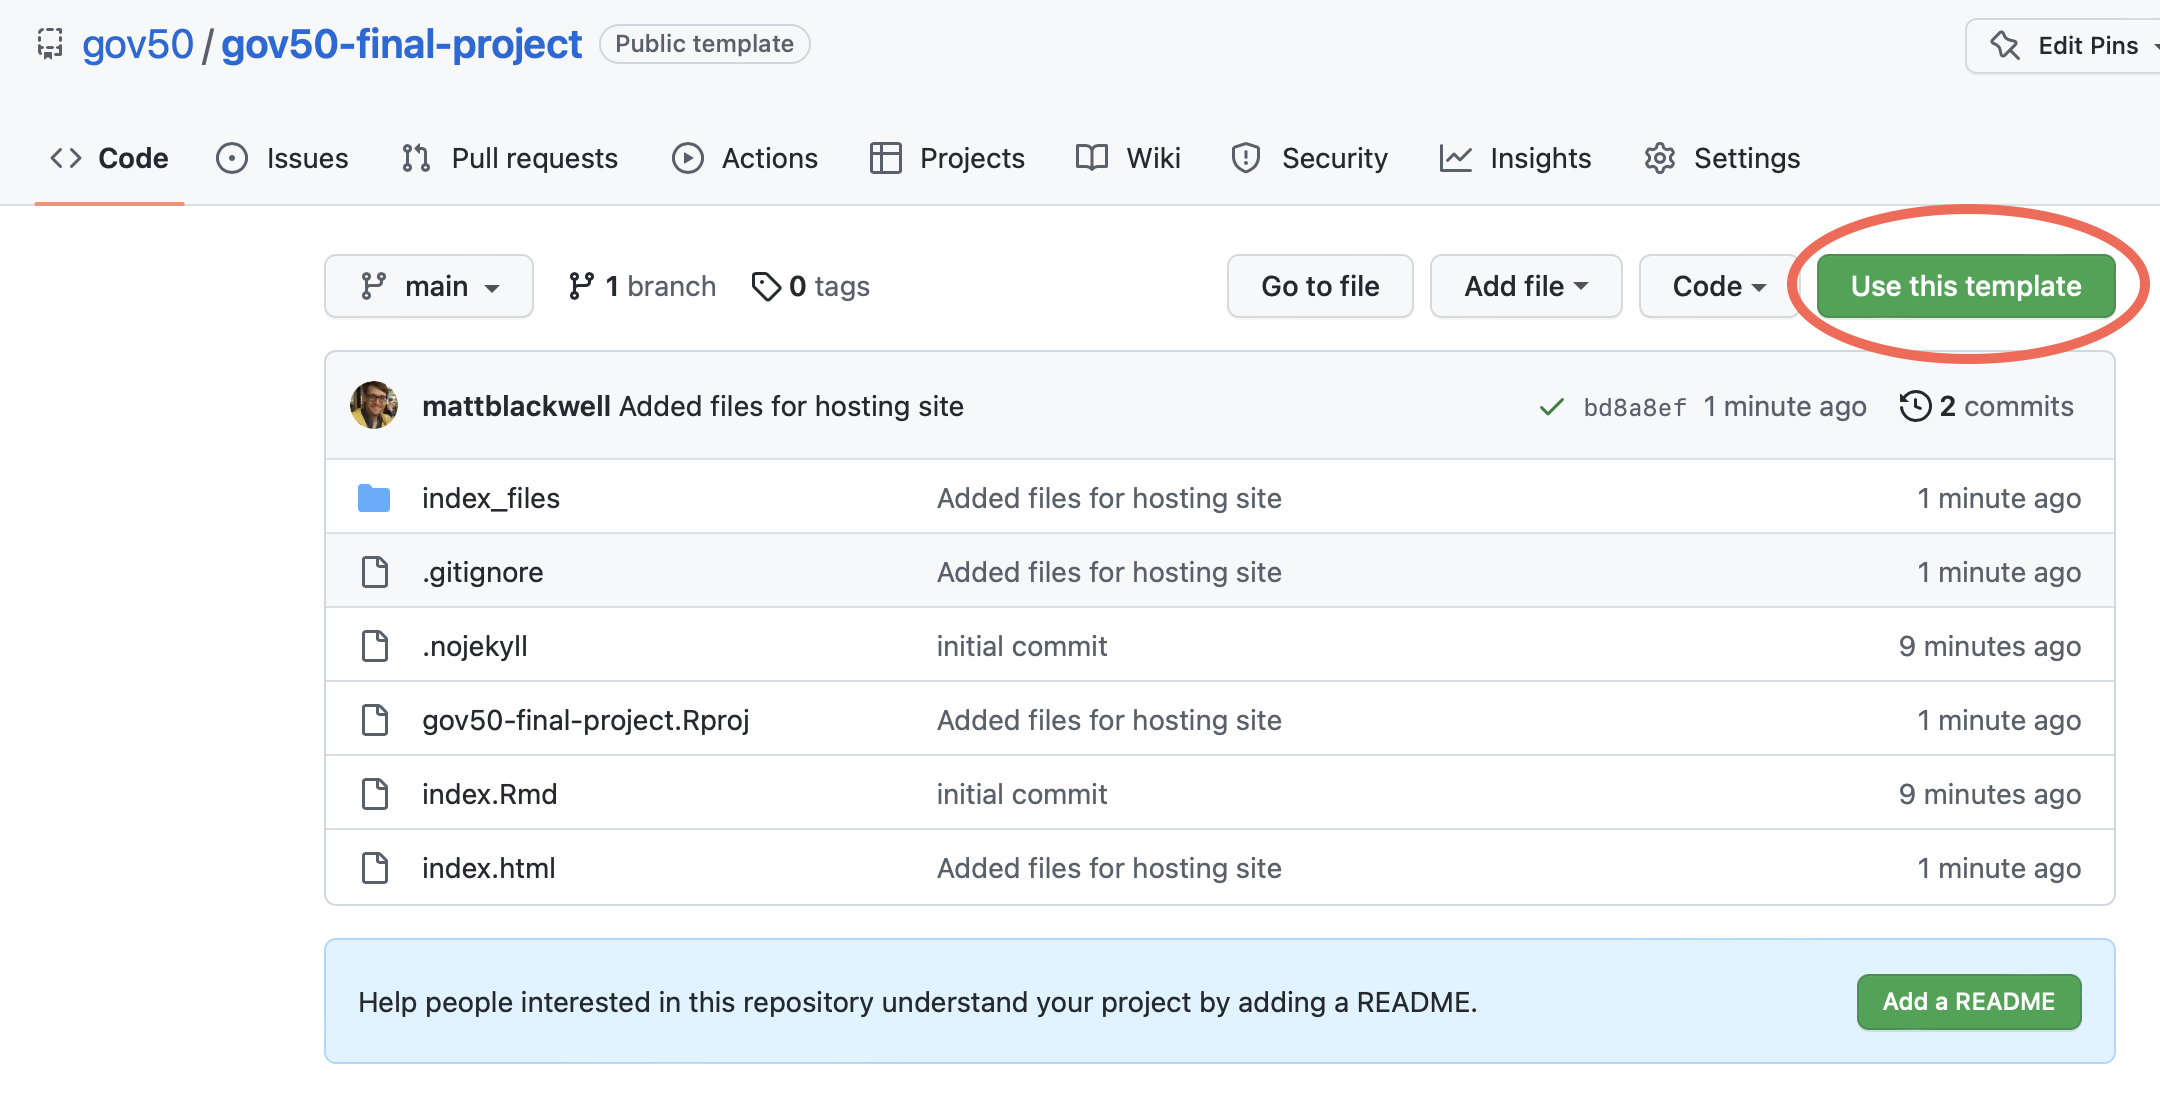Image resolution: width=2160 pixels, height=1112 pixels.
Task: Click the Go to file button
Action: (x=1320, y=286)
